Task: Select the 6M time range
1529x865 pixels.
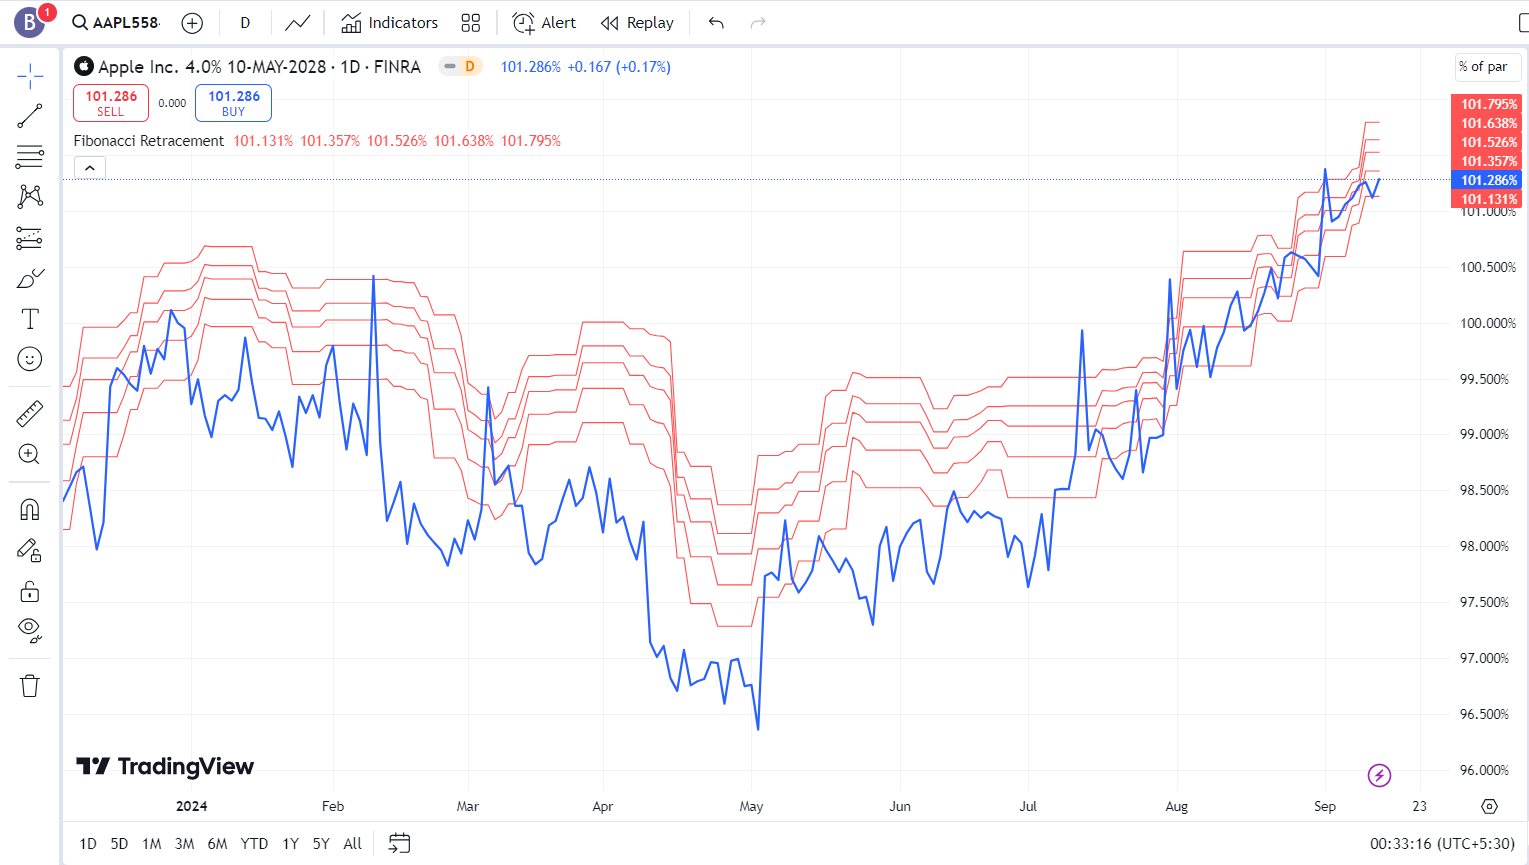Action: tap(217, 844)
